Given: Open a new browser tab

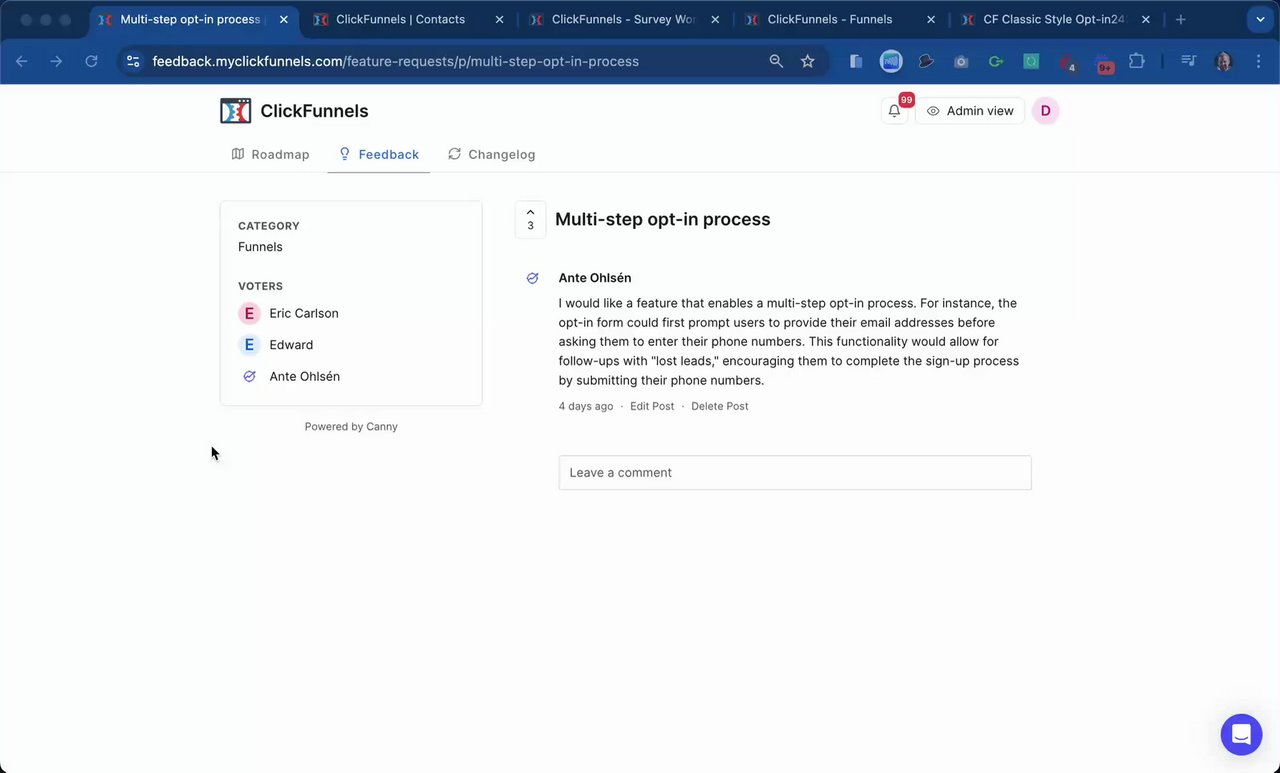Looking at the screenshot, I should pos(1181,20).
